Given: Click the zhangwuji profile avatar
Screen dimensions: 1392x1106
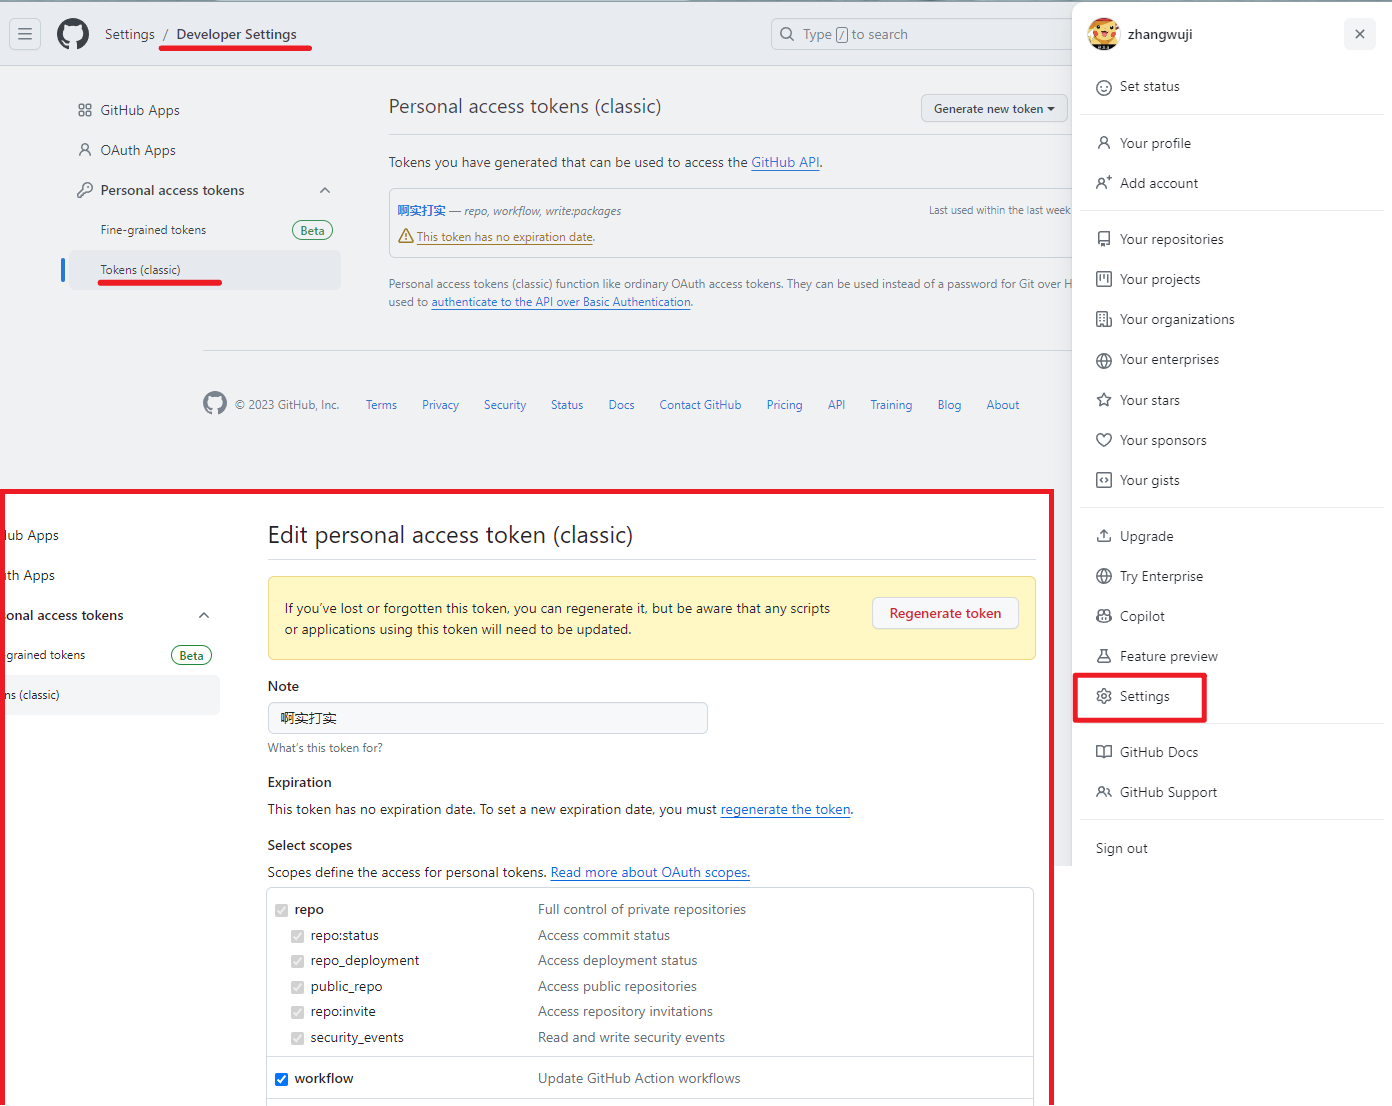Looking at the screenshot, I should (x=1103, y=34).
